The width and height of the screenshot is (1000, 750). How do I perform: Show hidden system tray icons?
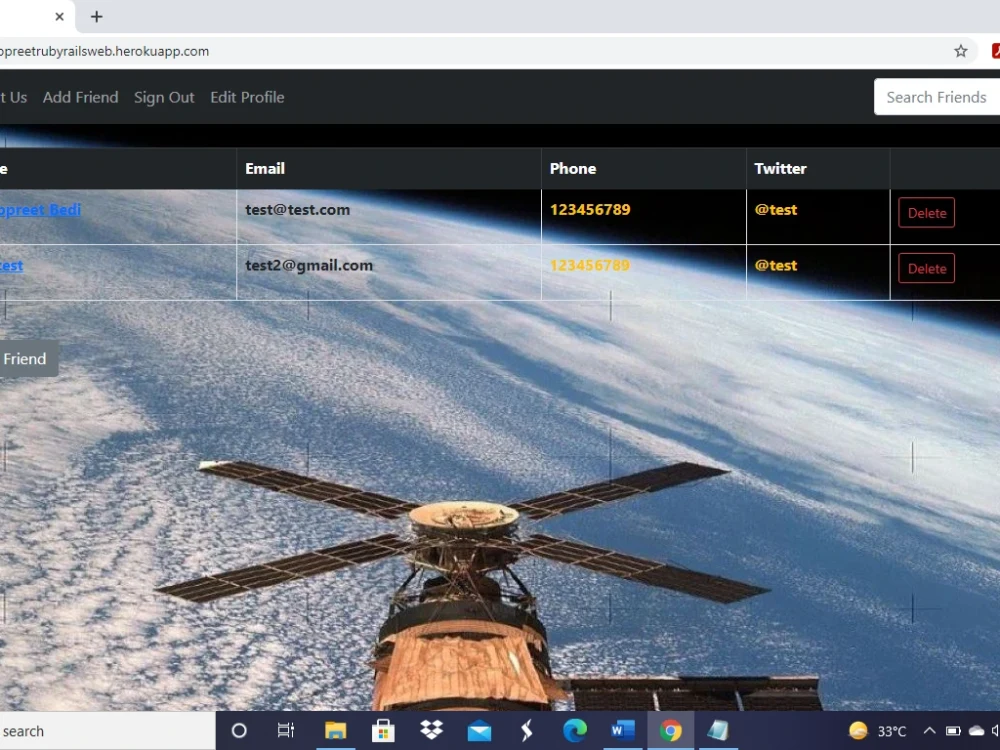[929, 731]
